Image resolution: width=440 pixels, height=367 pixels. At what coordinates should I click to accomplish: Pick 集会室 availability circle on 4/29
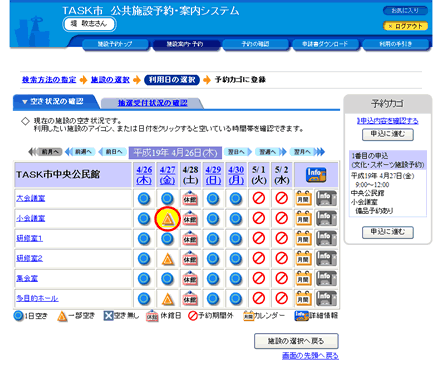213,279
